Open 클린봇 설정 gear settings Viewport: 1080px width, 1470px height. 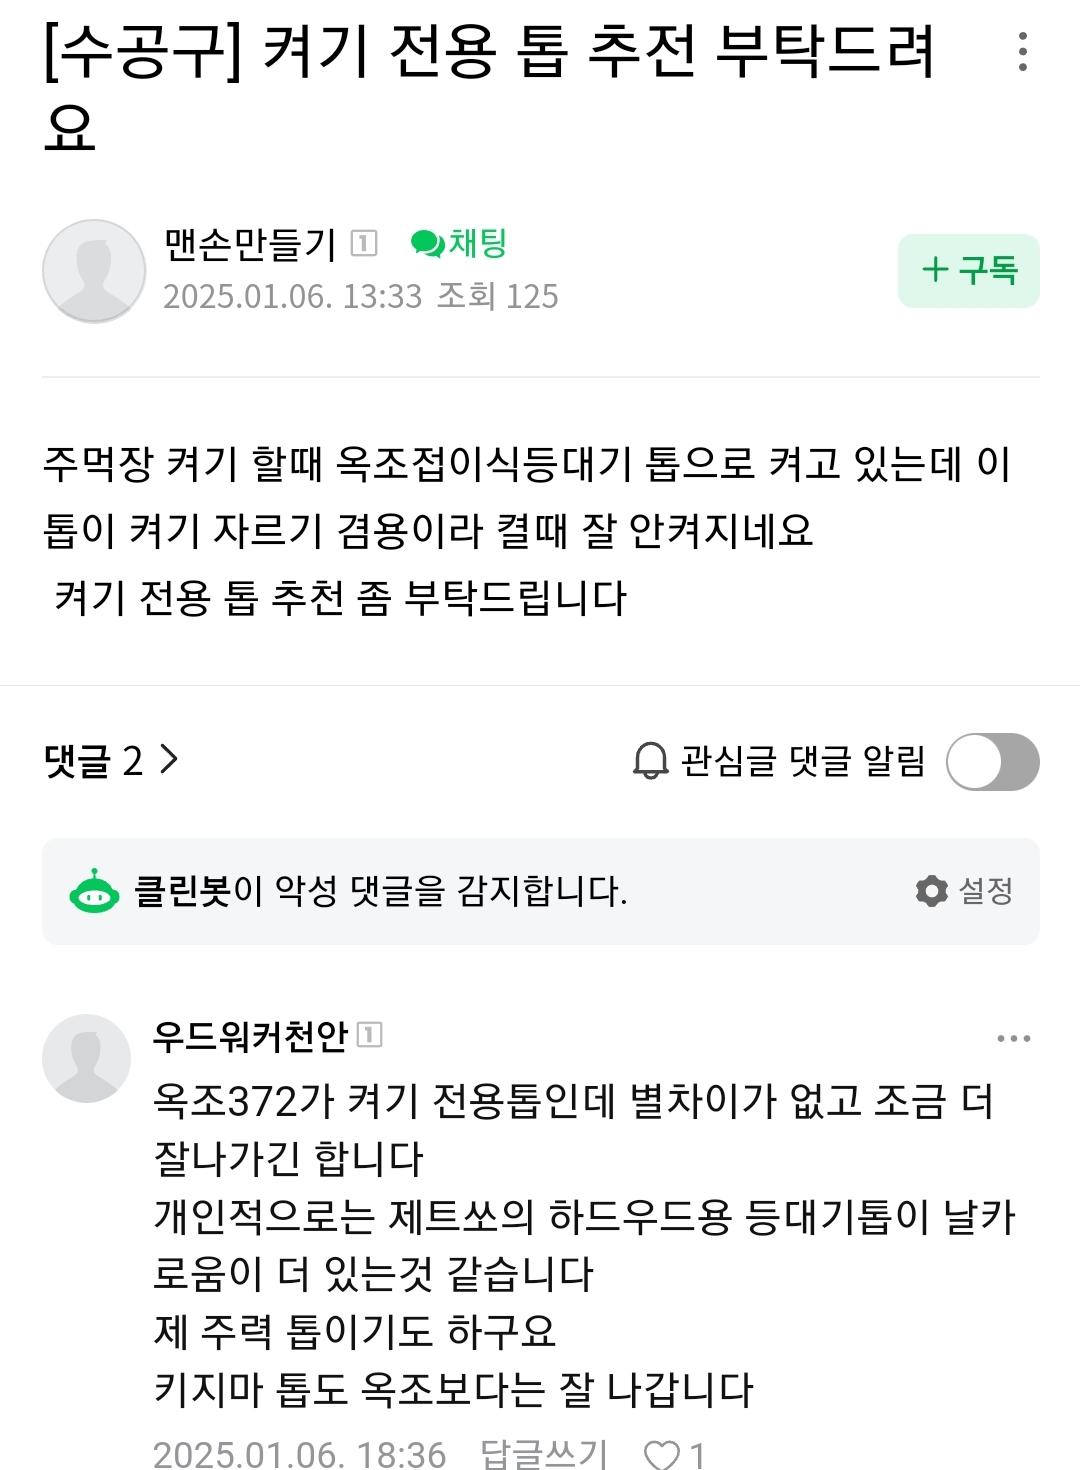(964, 891)
